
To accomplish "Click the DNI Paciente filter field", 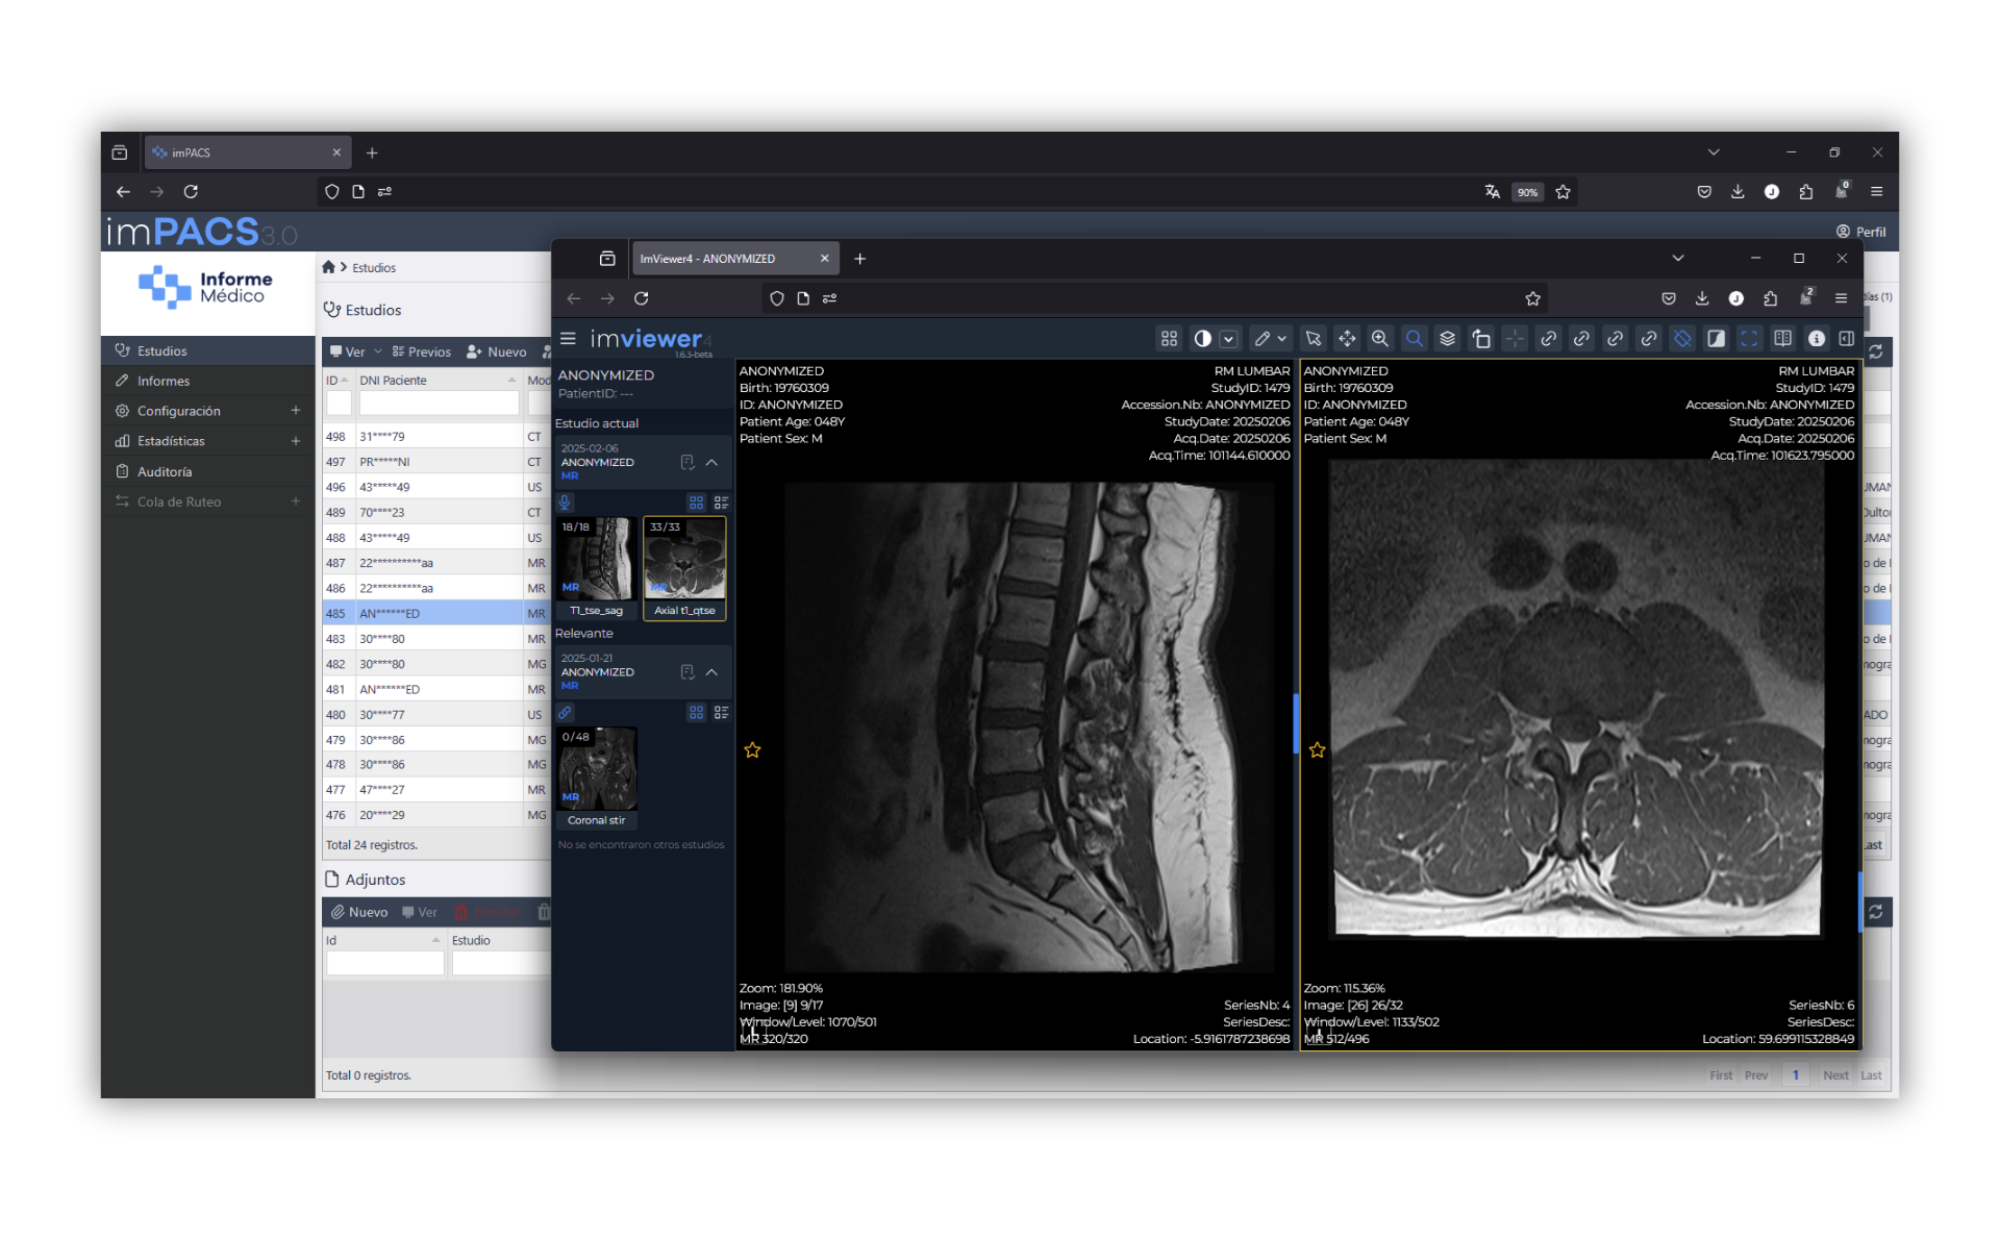I will (x=438, y=403).
